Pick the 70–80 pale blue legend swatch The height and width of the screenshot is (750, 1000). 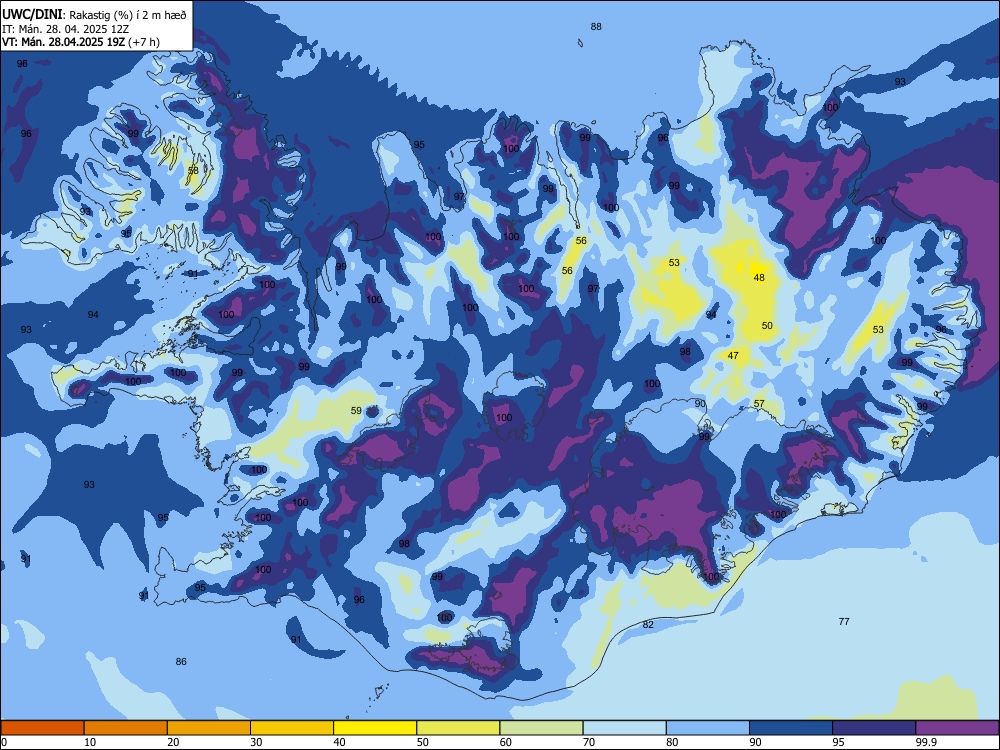point(624,728)
